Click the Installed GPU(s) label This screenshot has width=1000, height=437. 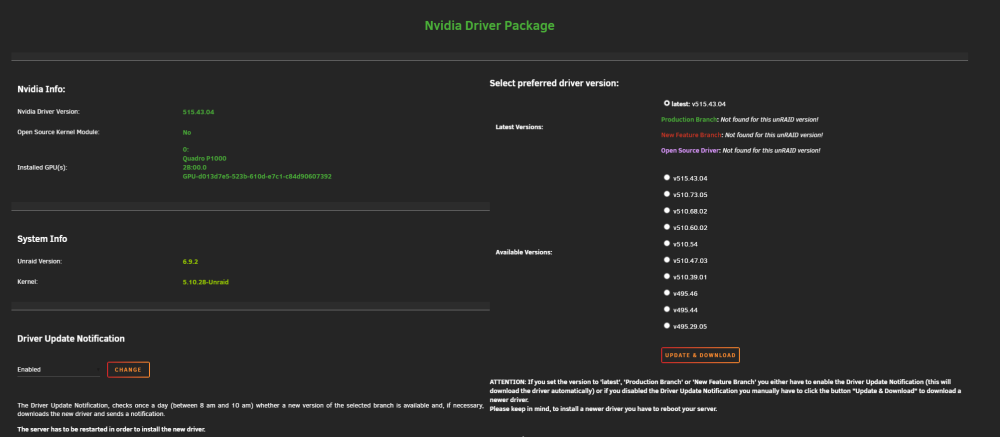[x=42, y=168]
